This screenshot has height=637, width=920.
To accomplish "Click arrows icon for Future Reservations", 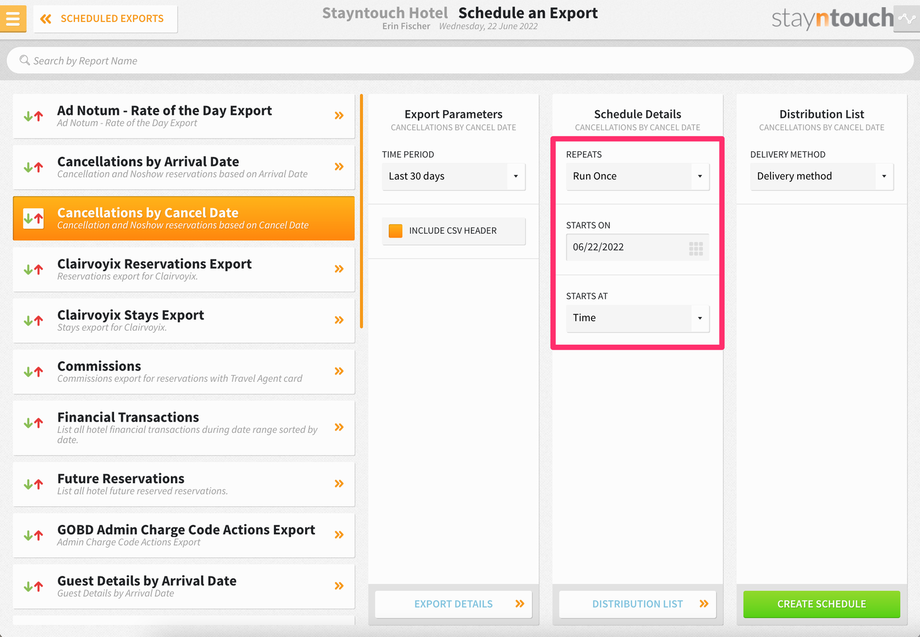I will tap(33, 484).
